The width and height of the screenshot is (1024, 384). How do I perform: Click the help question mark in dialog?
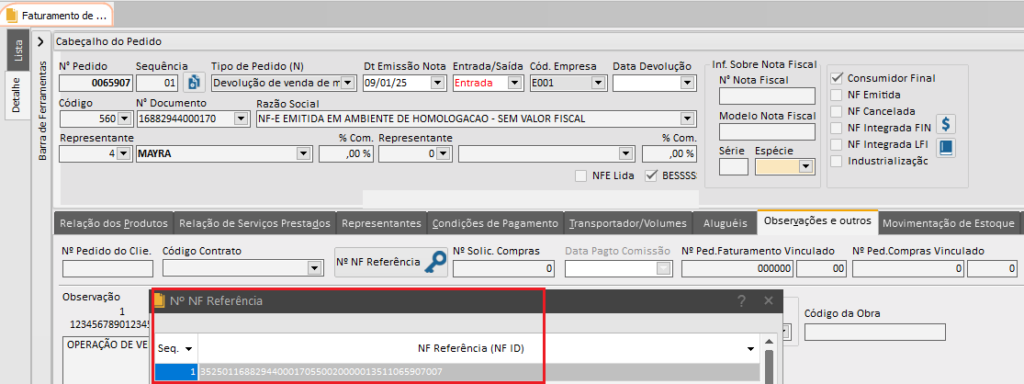741,301
